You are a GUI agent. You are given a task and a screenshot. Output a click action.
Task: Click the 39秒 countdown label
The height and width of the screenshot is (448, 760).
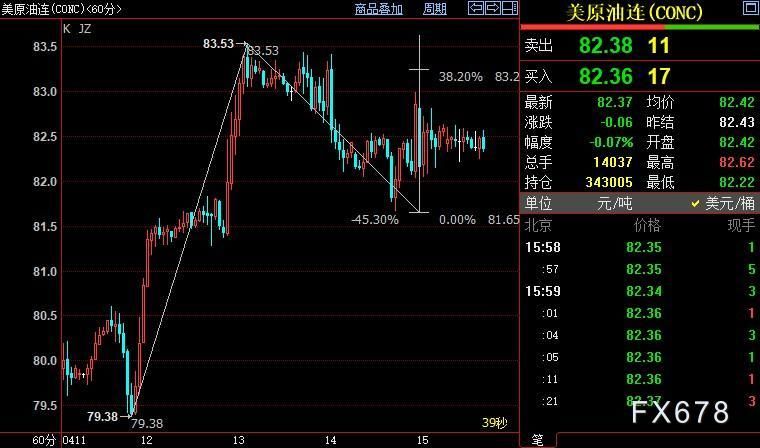tap(494, 423)
